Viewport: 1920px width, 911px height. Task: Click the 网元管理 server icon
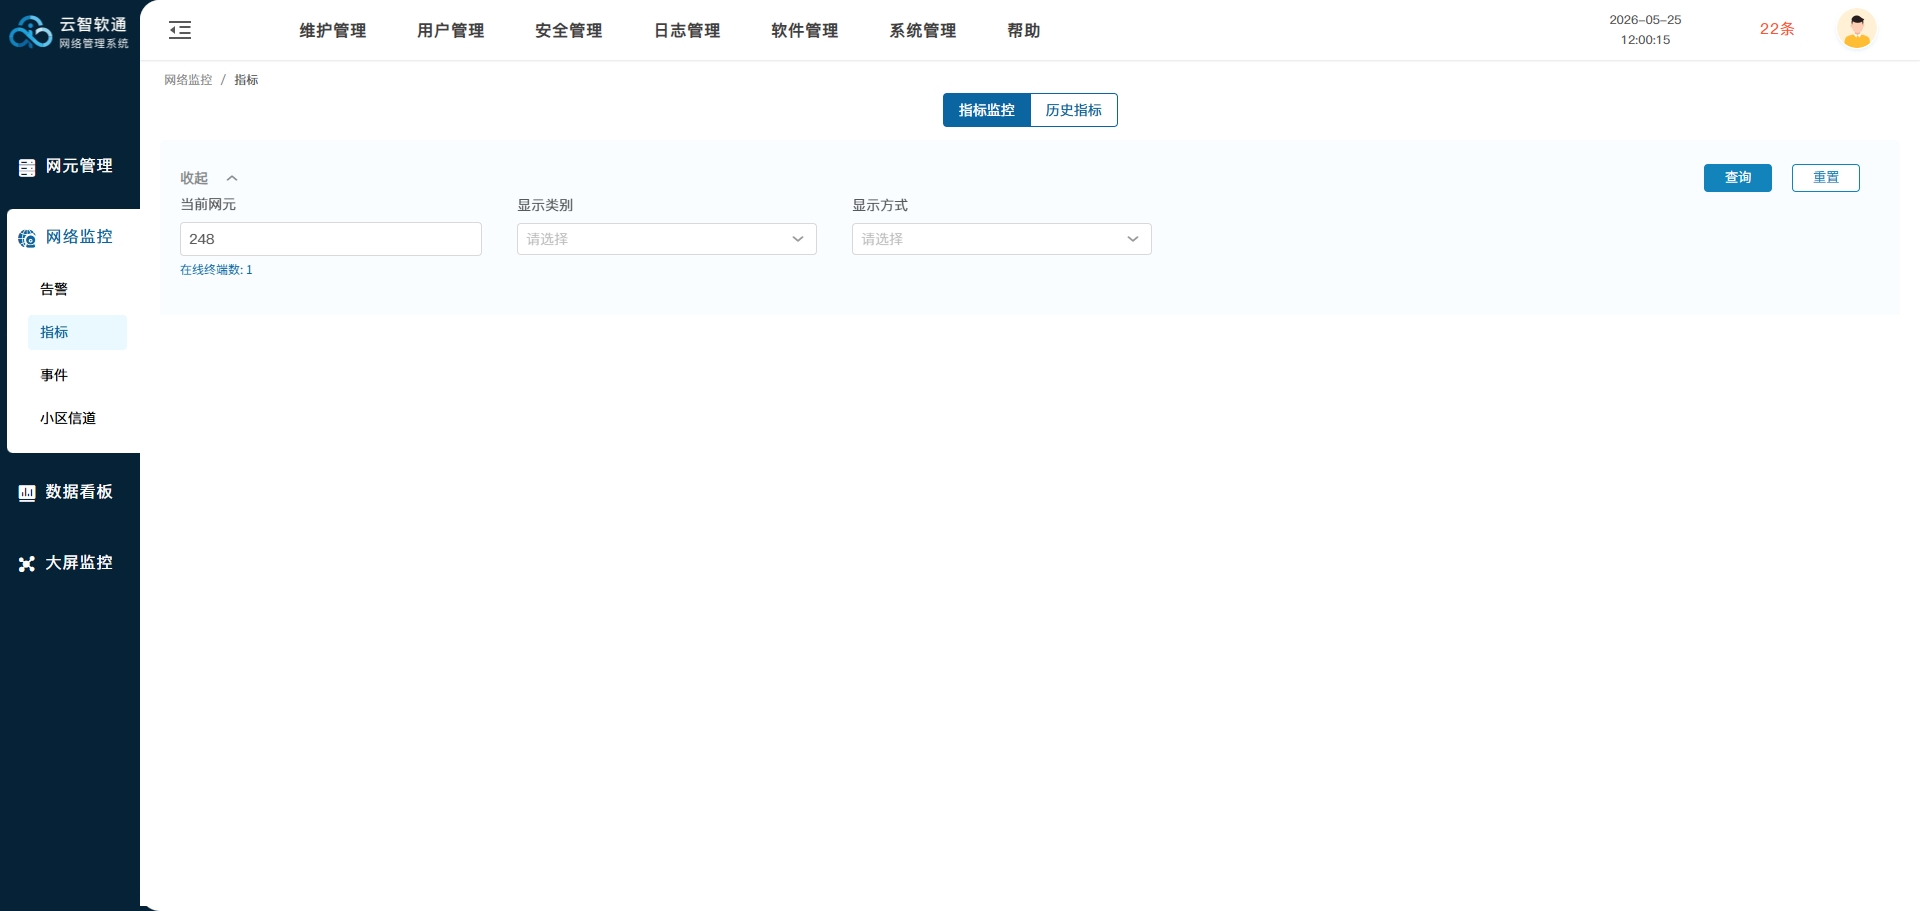27,167
